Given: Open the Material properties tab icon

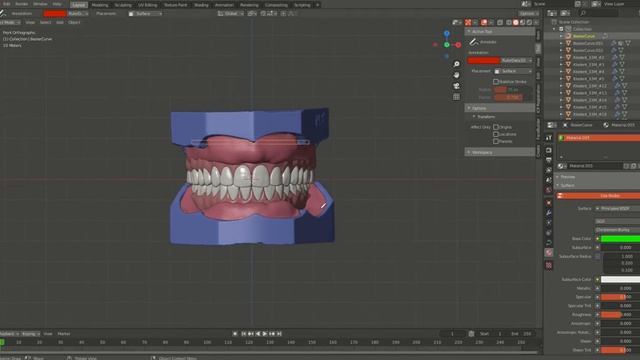Looking at the screenshot, I should pos(549,253).
